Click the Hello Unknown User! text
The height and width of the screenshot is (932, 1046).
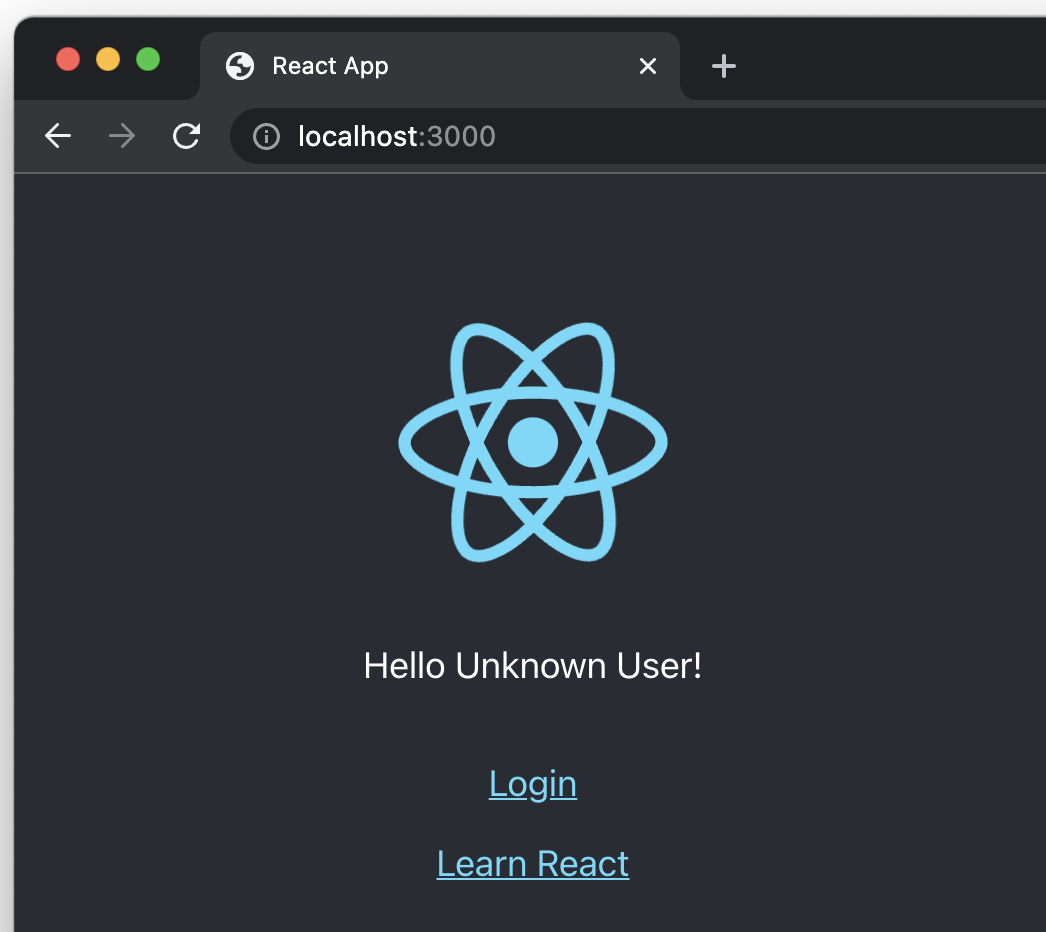point(532,666)
